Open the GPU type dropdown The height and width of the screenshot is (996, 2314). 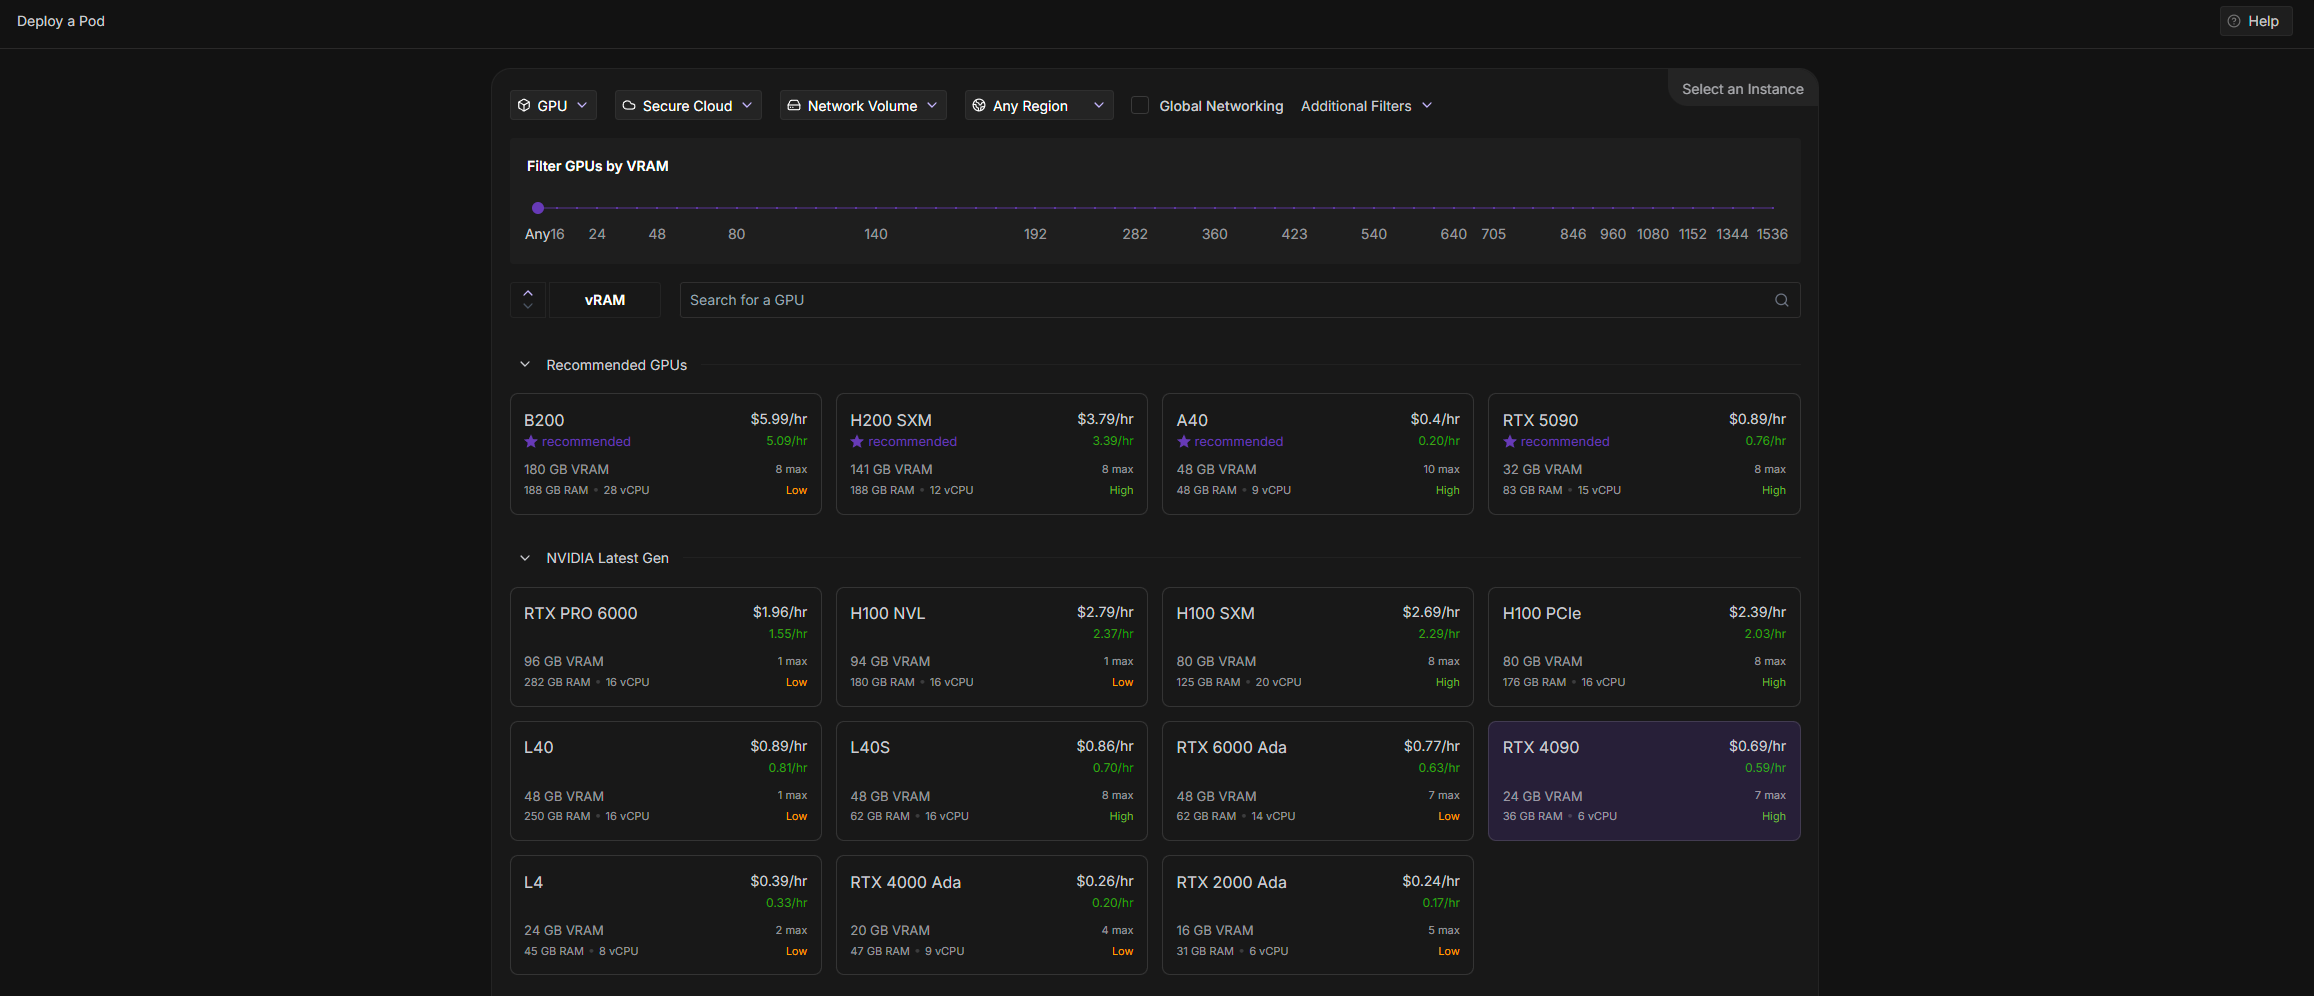coord(553,105)
